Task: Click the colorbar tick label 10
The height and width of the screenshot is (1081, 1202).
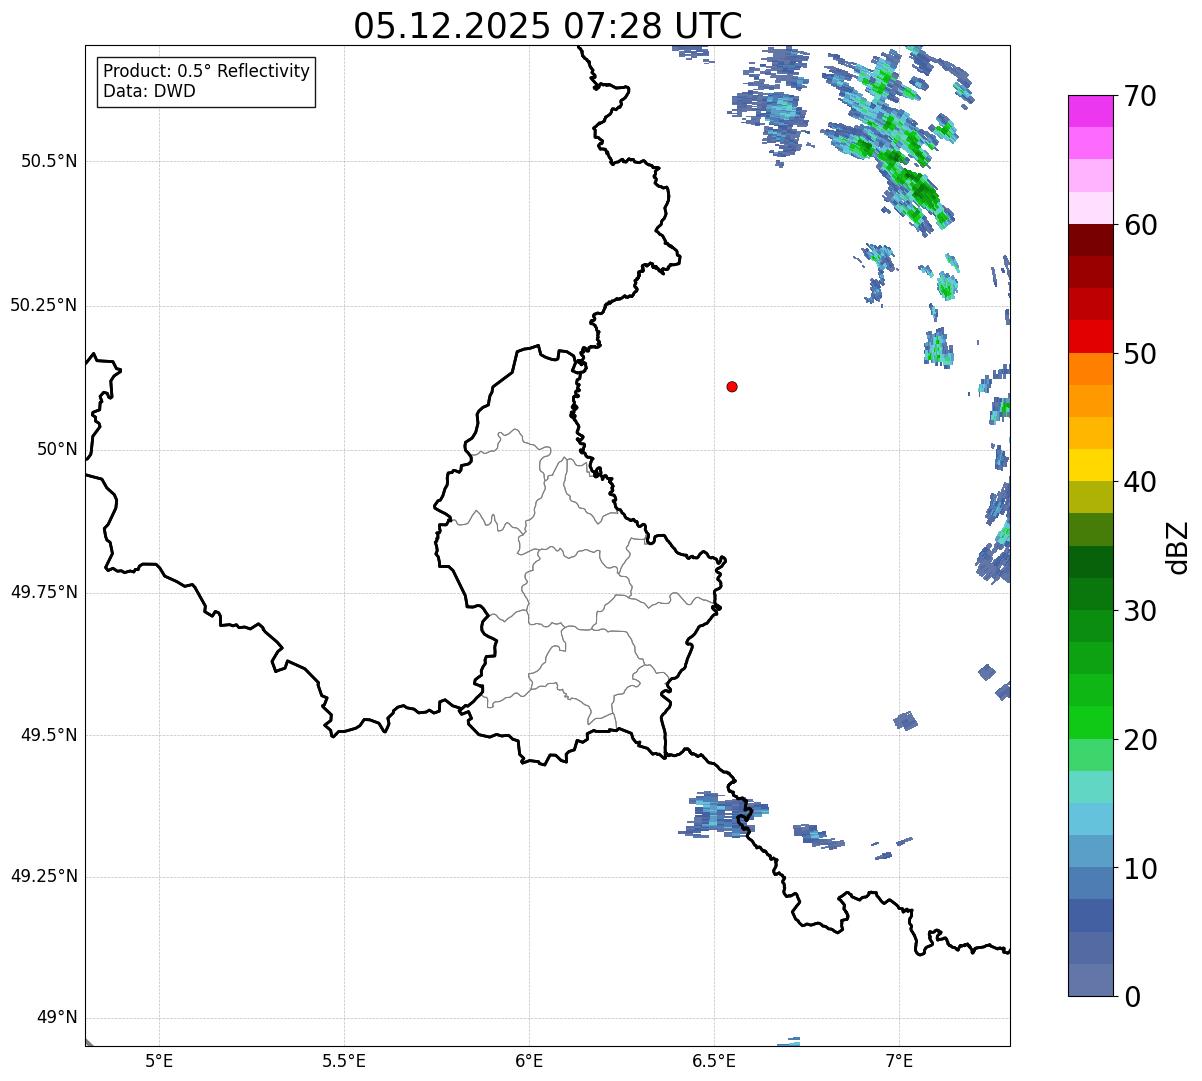Action: (x=1140, y=868)
